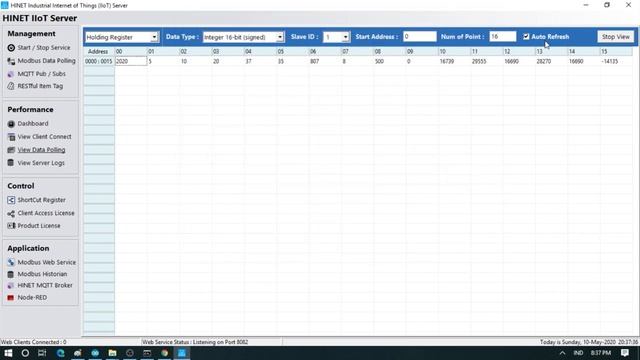Select cell value 37
Viewport: 640px width, 360px height.
pyautogui.click(x=248, y=61)
